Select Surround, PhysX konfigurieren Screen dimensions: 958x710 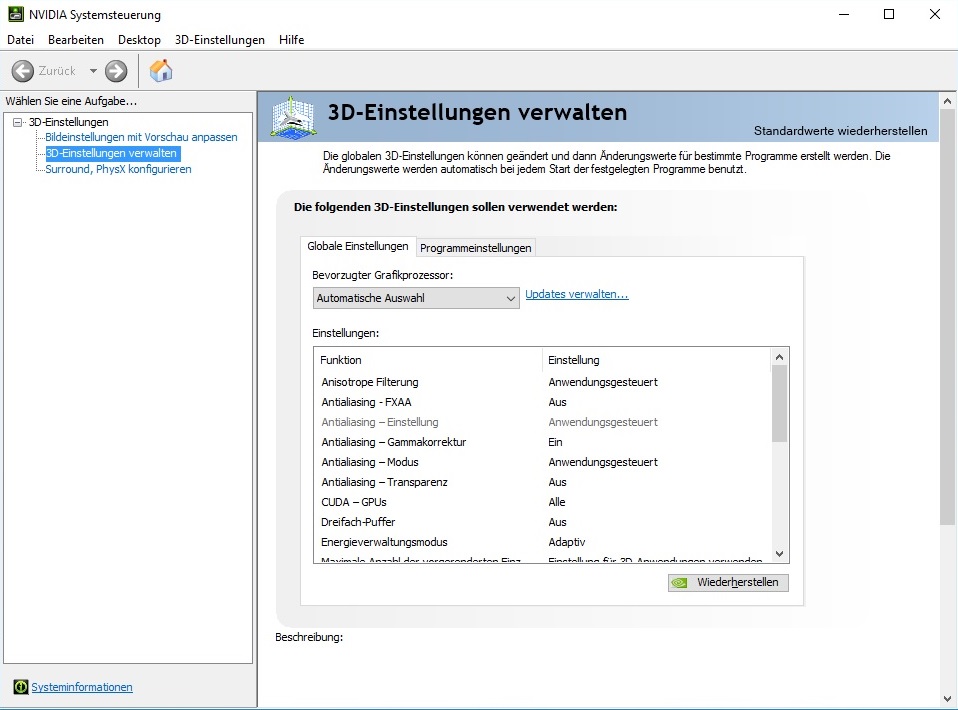point(119,169)
